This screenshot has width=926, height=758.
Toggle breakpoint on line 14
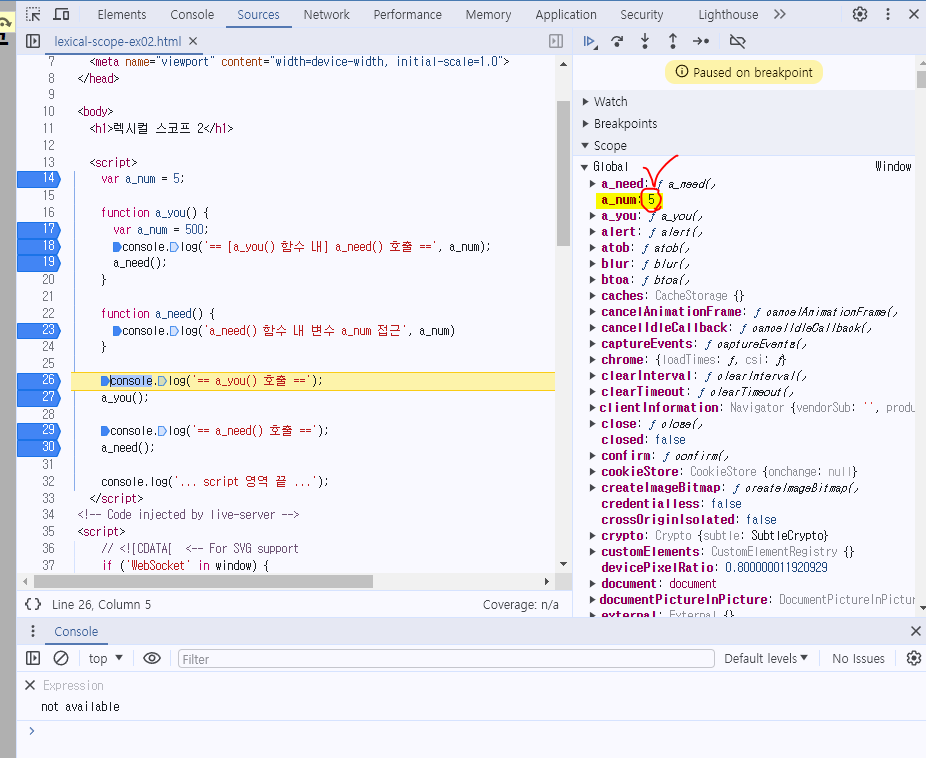tap(38, 178)
